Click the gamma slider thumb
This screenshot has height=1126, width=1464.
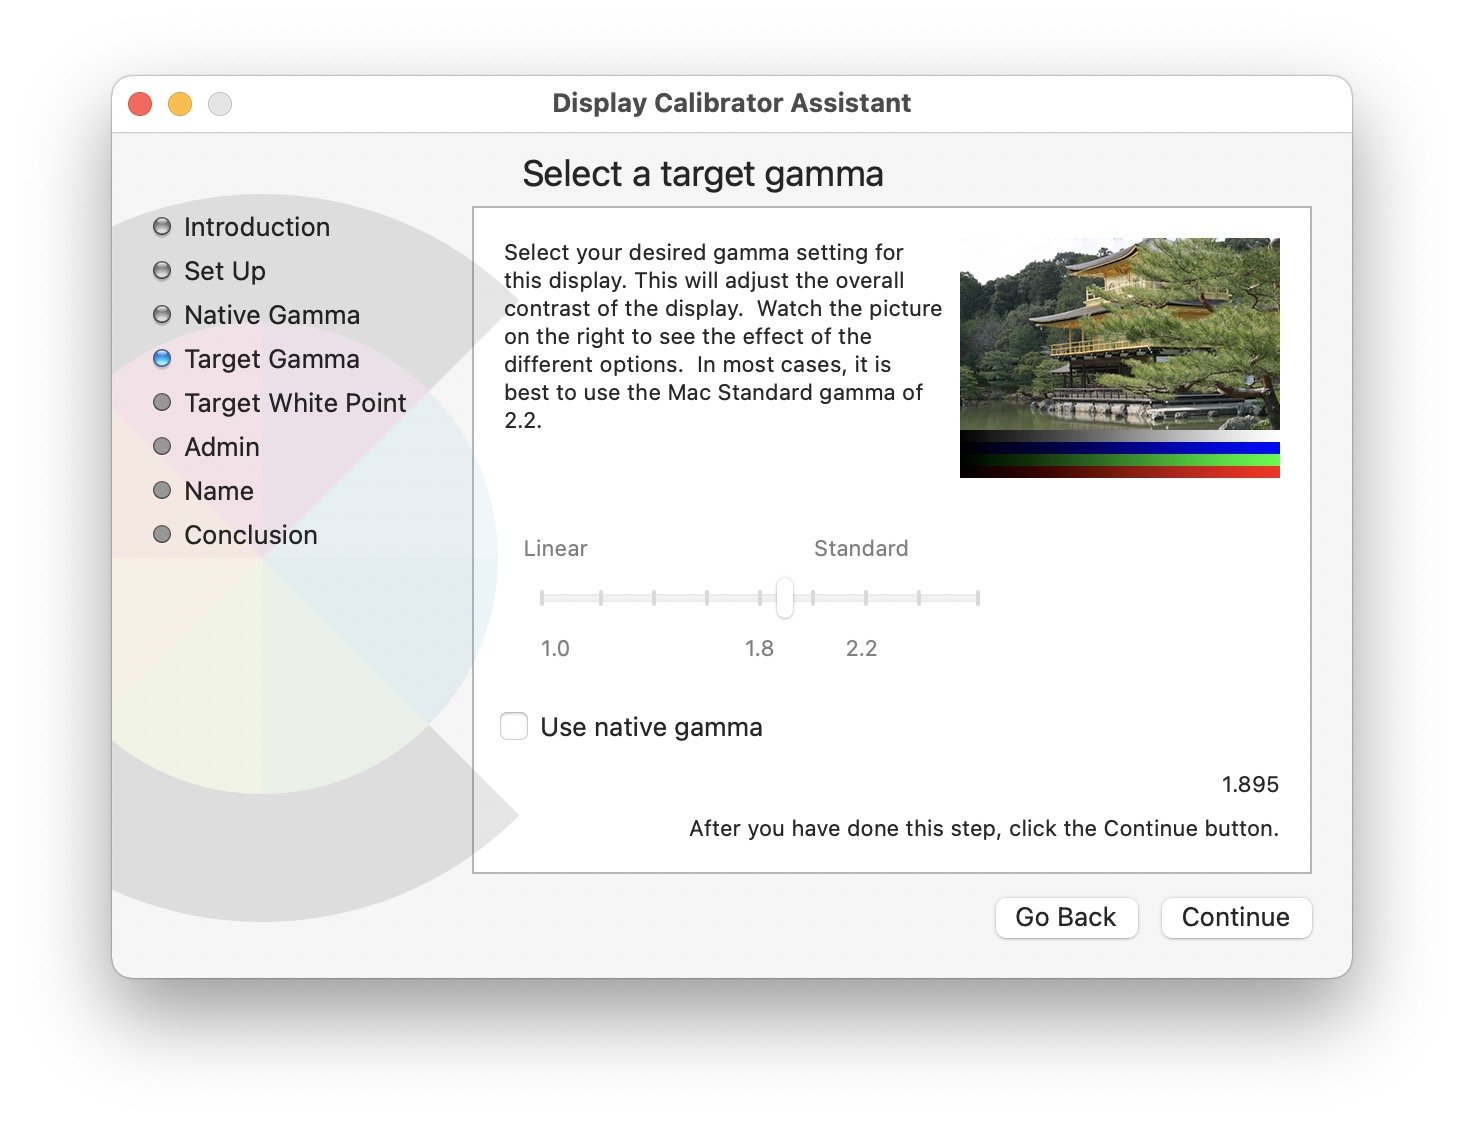(x=785, y=598)
